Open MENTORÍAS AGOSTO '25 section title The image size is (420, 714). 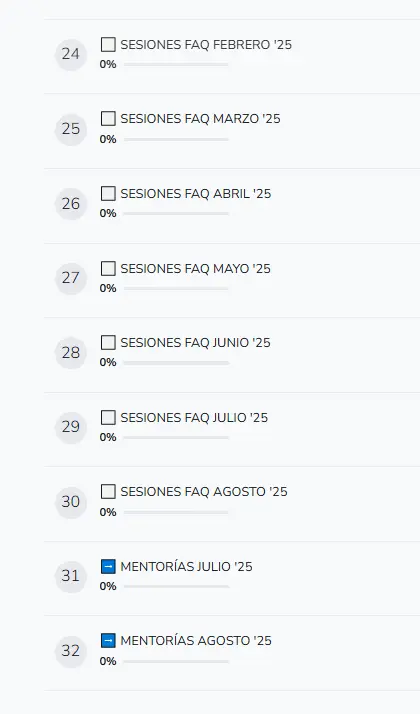(196, 641)
